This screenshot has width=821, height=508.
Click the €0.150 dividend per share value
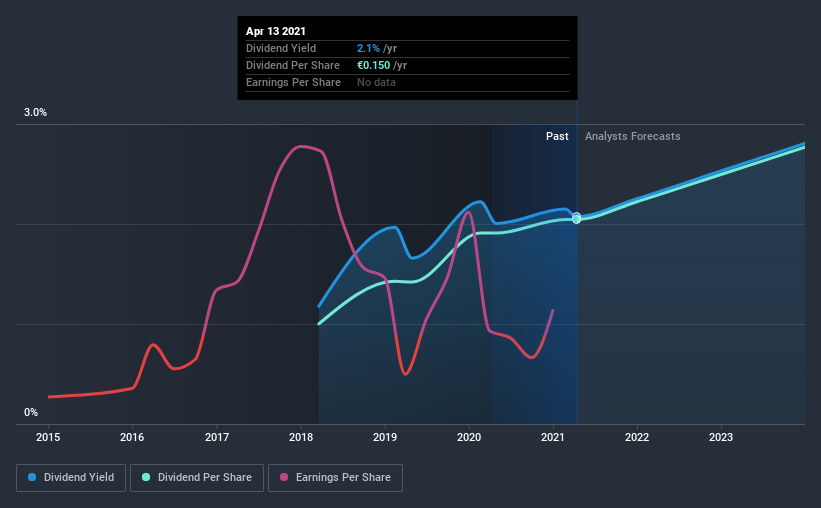[x=373, y=65]
